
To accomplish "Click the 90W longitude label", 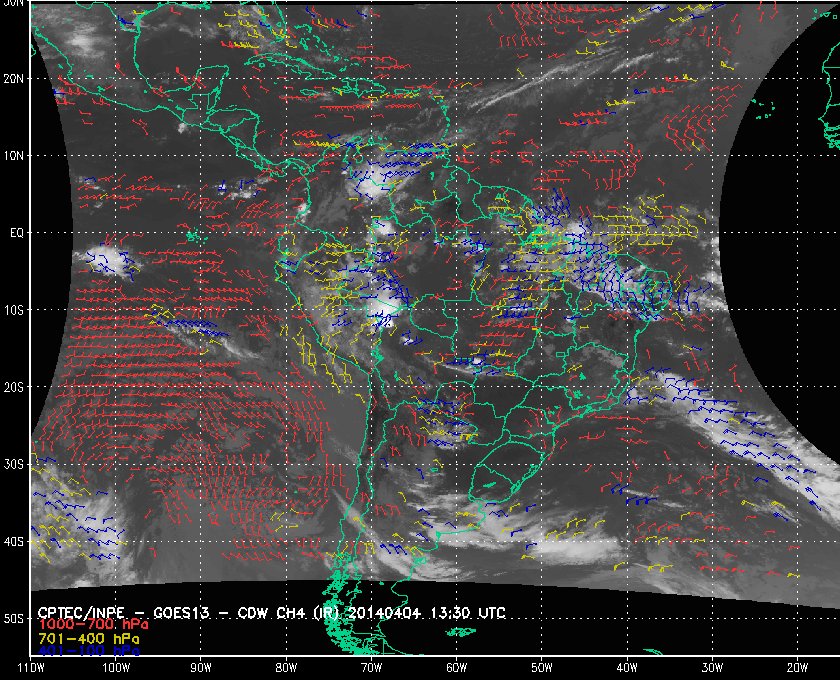I will coord(201,668).
